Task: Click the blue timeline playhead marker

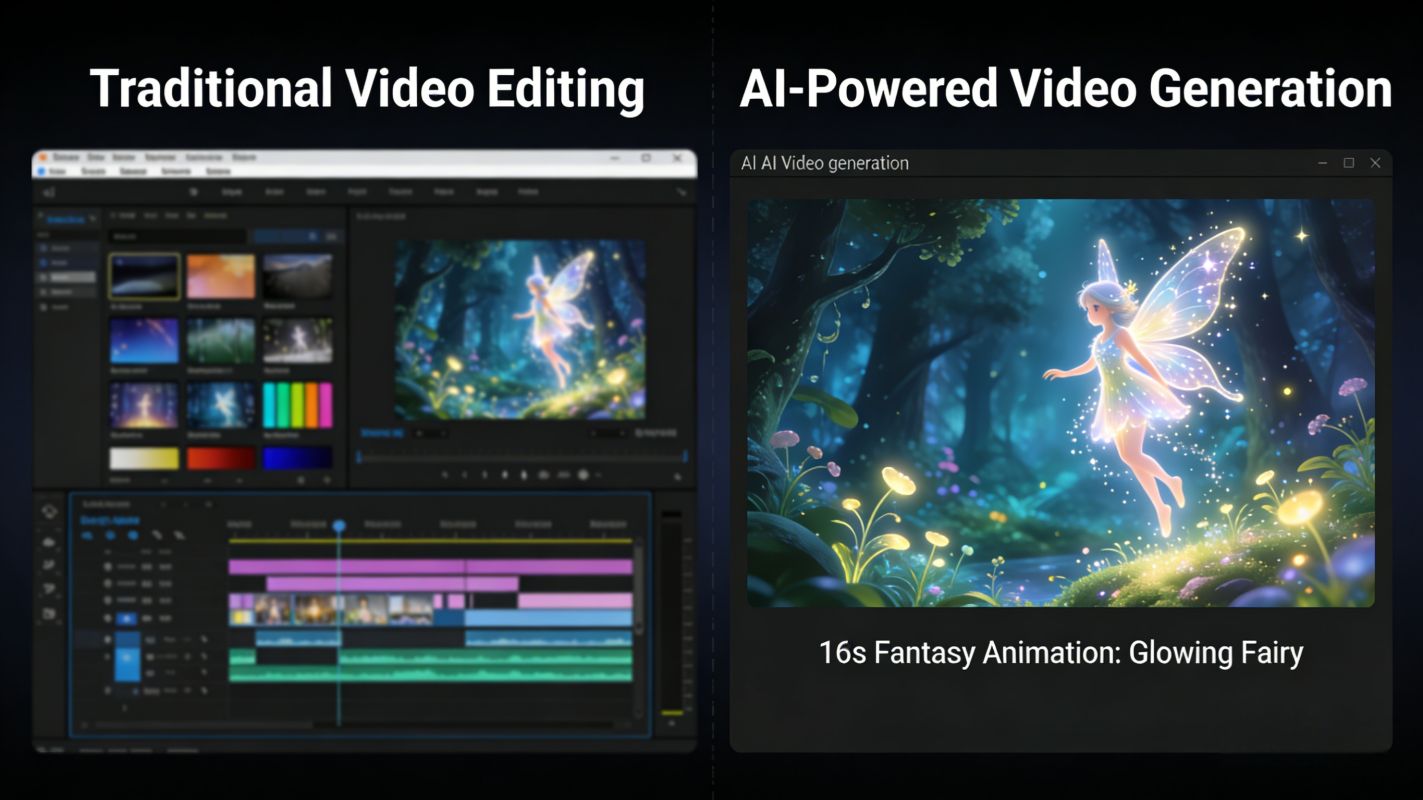Action: coord(339,525)
